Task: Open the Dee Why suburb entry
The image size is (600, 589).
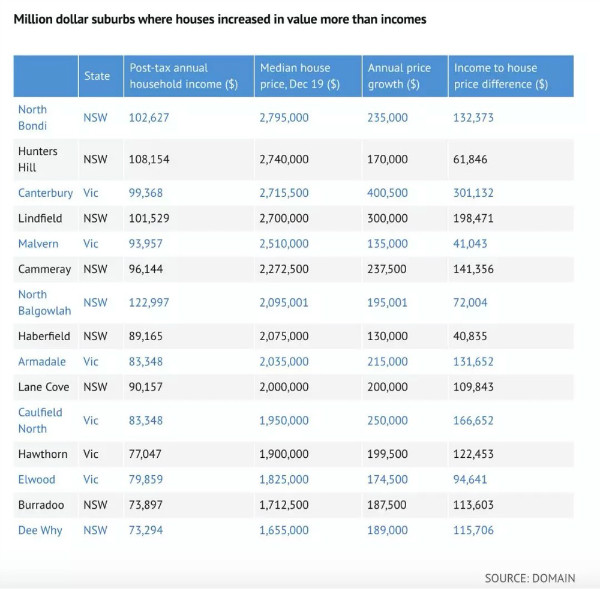Action: pos(40,530)
